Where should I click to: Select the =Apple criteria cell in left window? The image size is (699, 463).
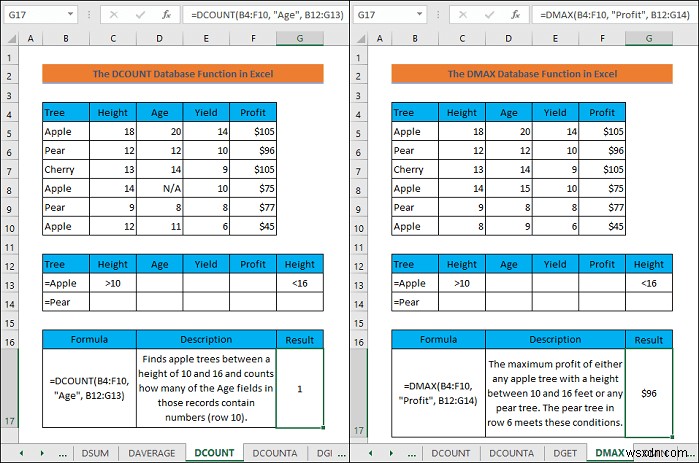click(x=66, y=283)
